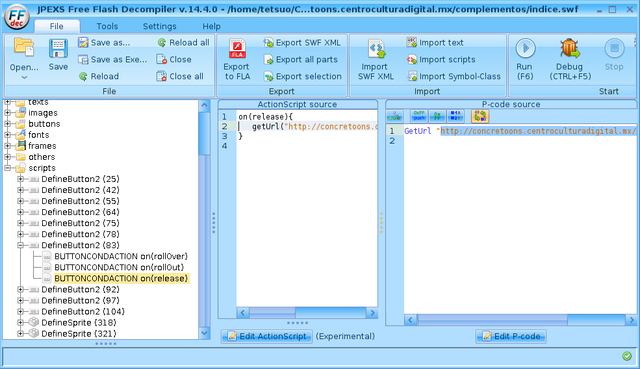Open the Tools ribbon tab
The image size is (640, 369).
coord(107,26)
